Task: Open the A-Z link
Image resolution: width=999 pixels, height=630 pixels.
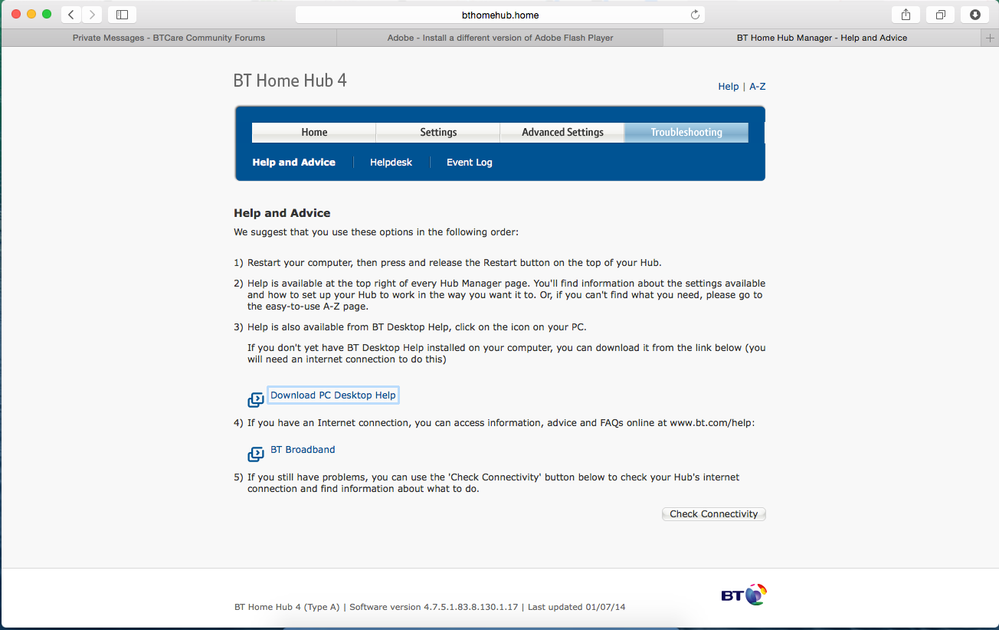Action: coord(758,87)
